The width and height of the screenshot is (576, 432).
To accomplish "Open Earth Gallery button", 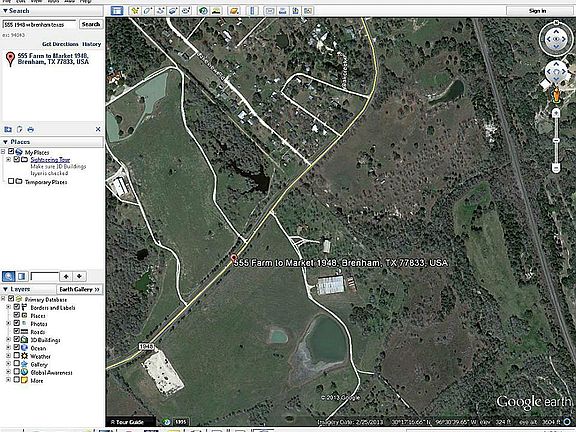I will tap(79, 289).
